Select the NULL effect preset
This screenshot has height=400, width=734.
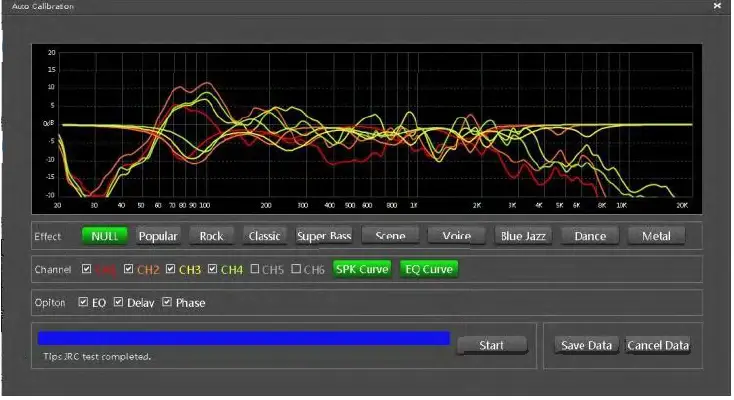click(104, 236)
